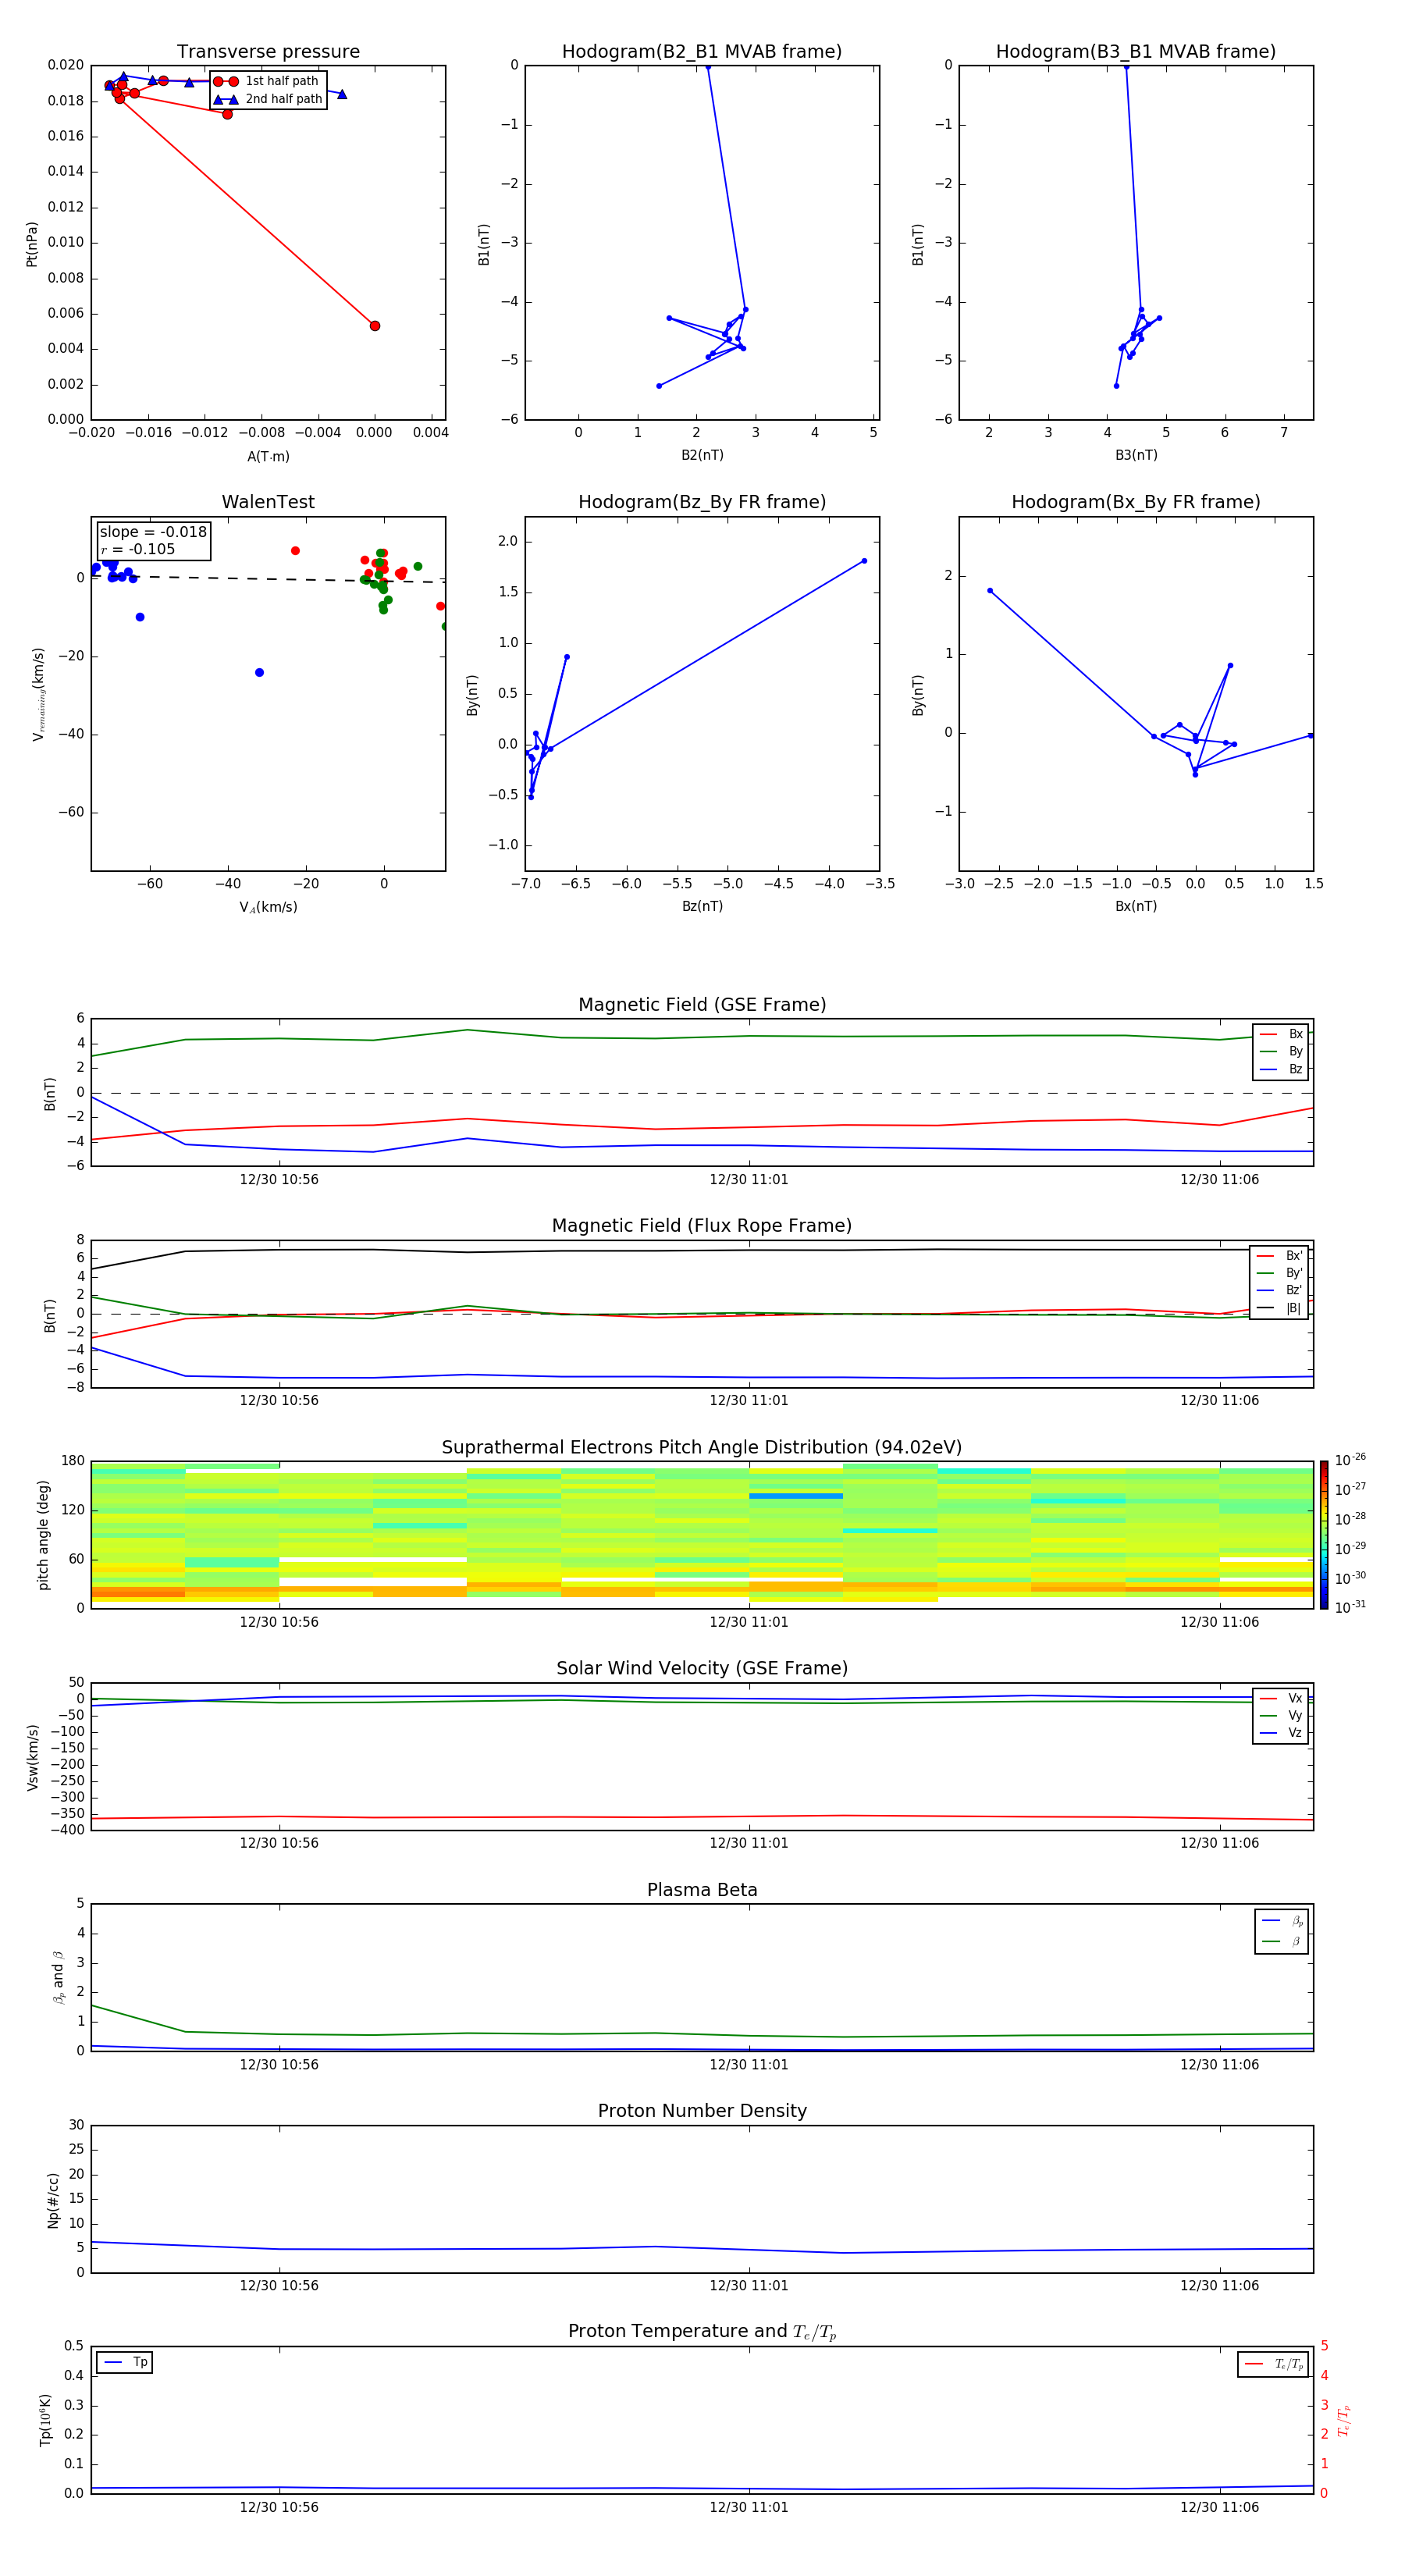Screen dimensions: 1405x2576
Task: Select the top-right point in Bz_By hodogram
Action: [x=864, y=561]
